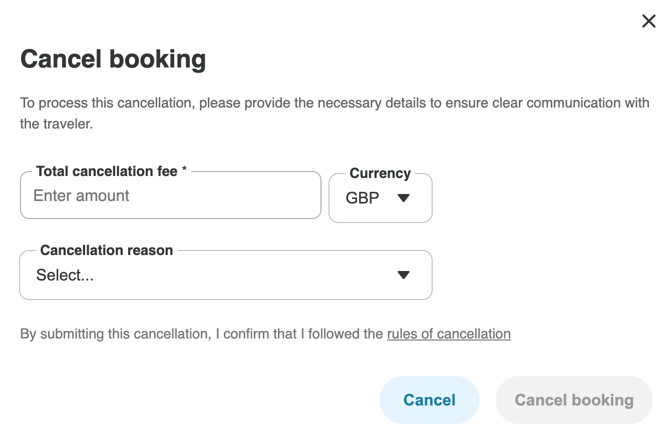670x441 pixels.
Task: Select the "GBP" currency value text
Action: click(362, 198)
